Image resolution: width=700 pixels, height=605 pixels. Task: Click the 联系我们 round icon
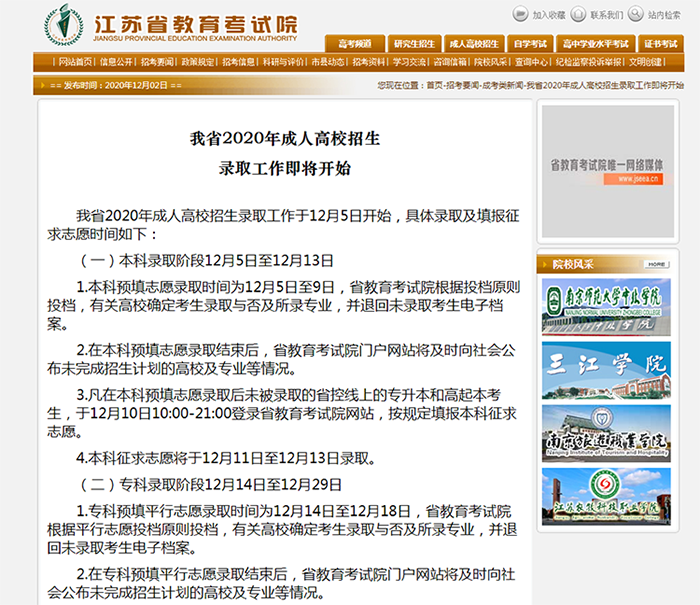[x=578, y=14]
